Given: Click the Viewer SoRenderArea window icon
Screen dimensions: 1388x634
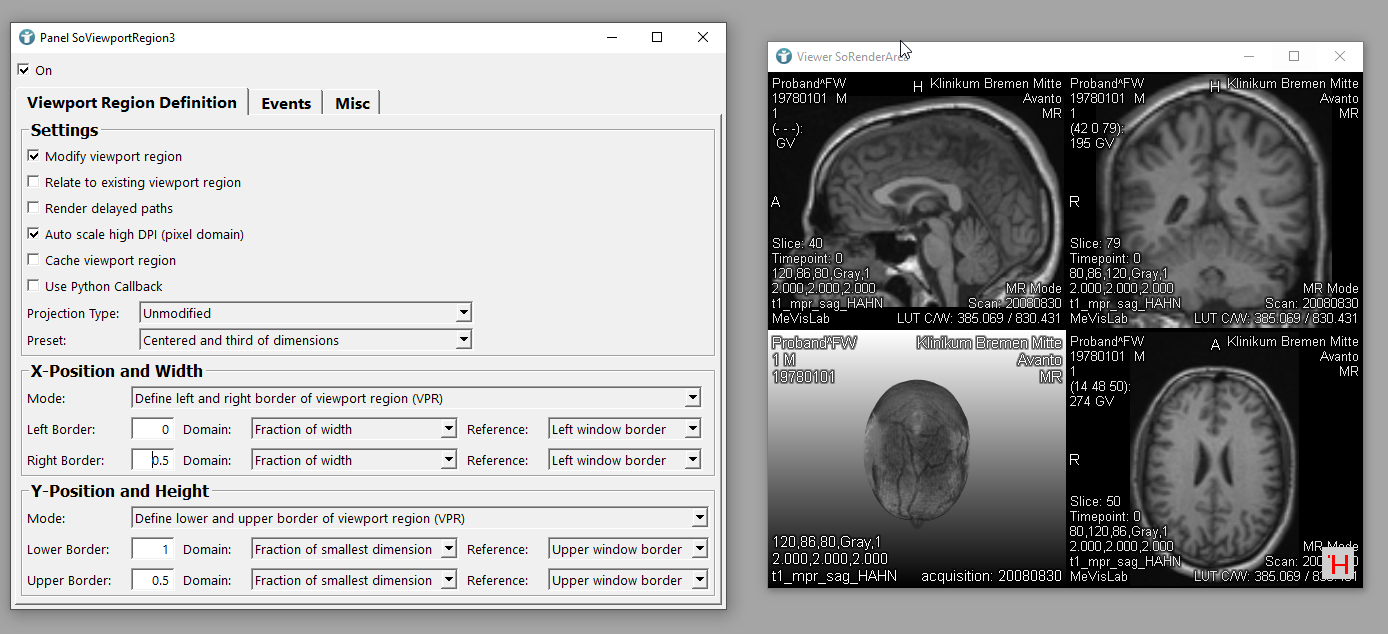Looking at the screenshot, I should click(784, 57).
